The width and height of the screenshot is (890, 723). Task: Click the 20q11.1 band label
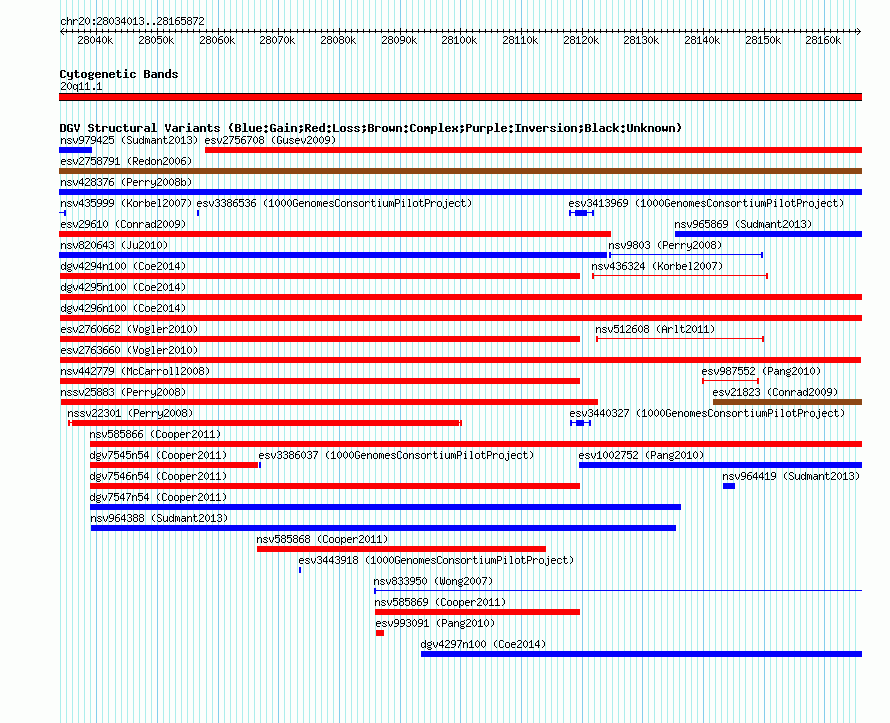pos(81,86)
